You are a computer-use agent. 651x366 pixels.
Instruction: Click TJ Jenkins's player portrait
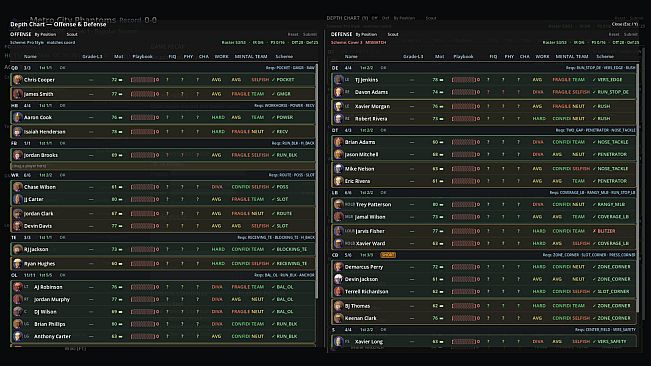[338, 80]
